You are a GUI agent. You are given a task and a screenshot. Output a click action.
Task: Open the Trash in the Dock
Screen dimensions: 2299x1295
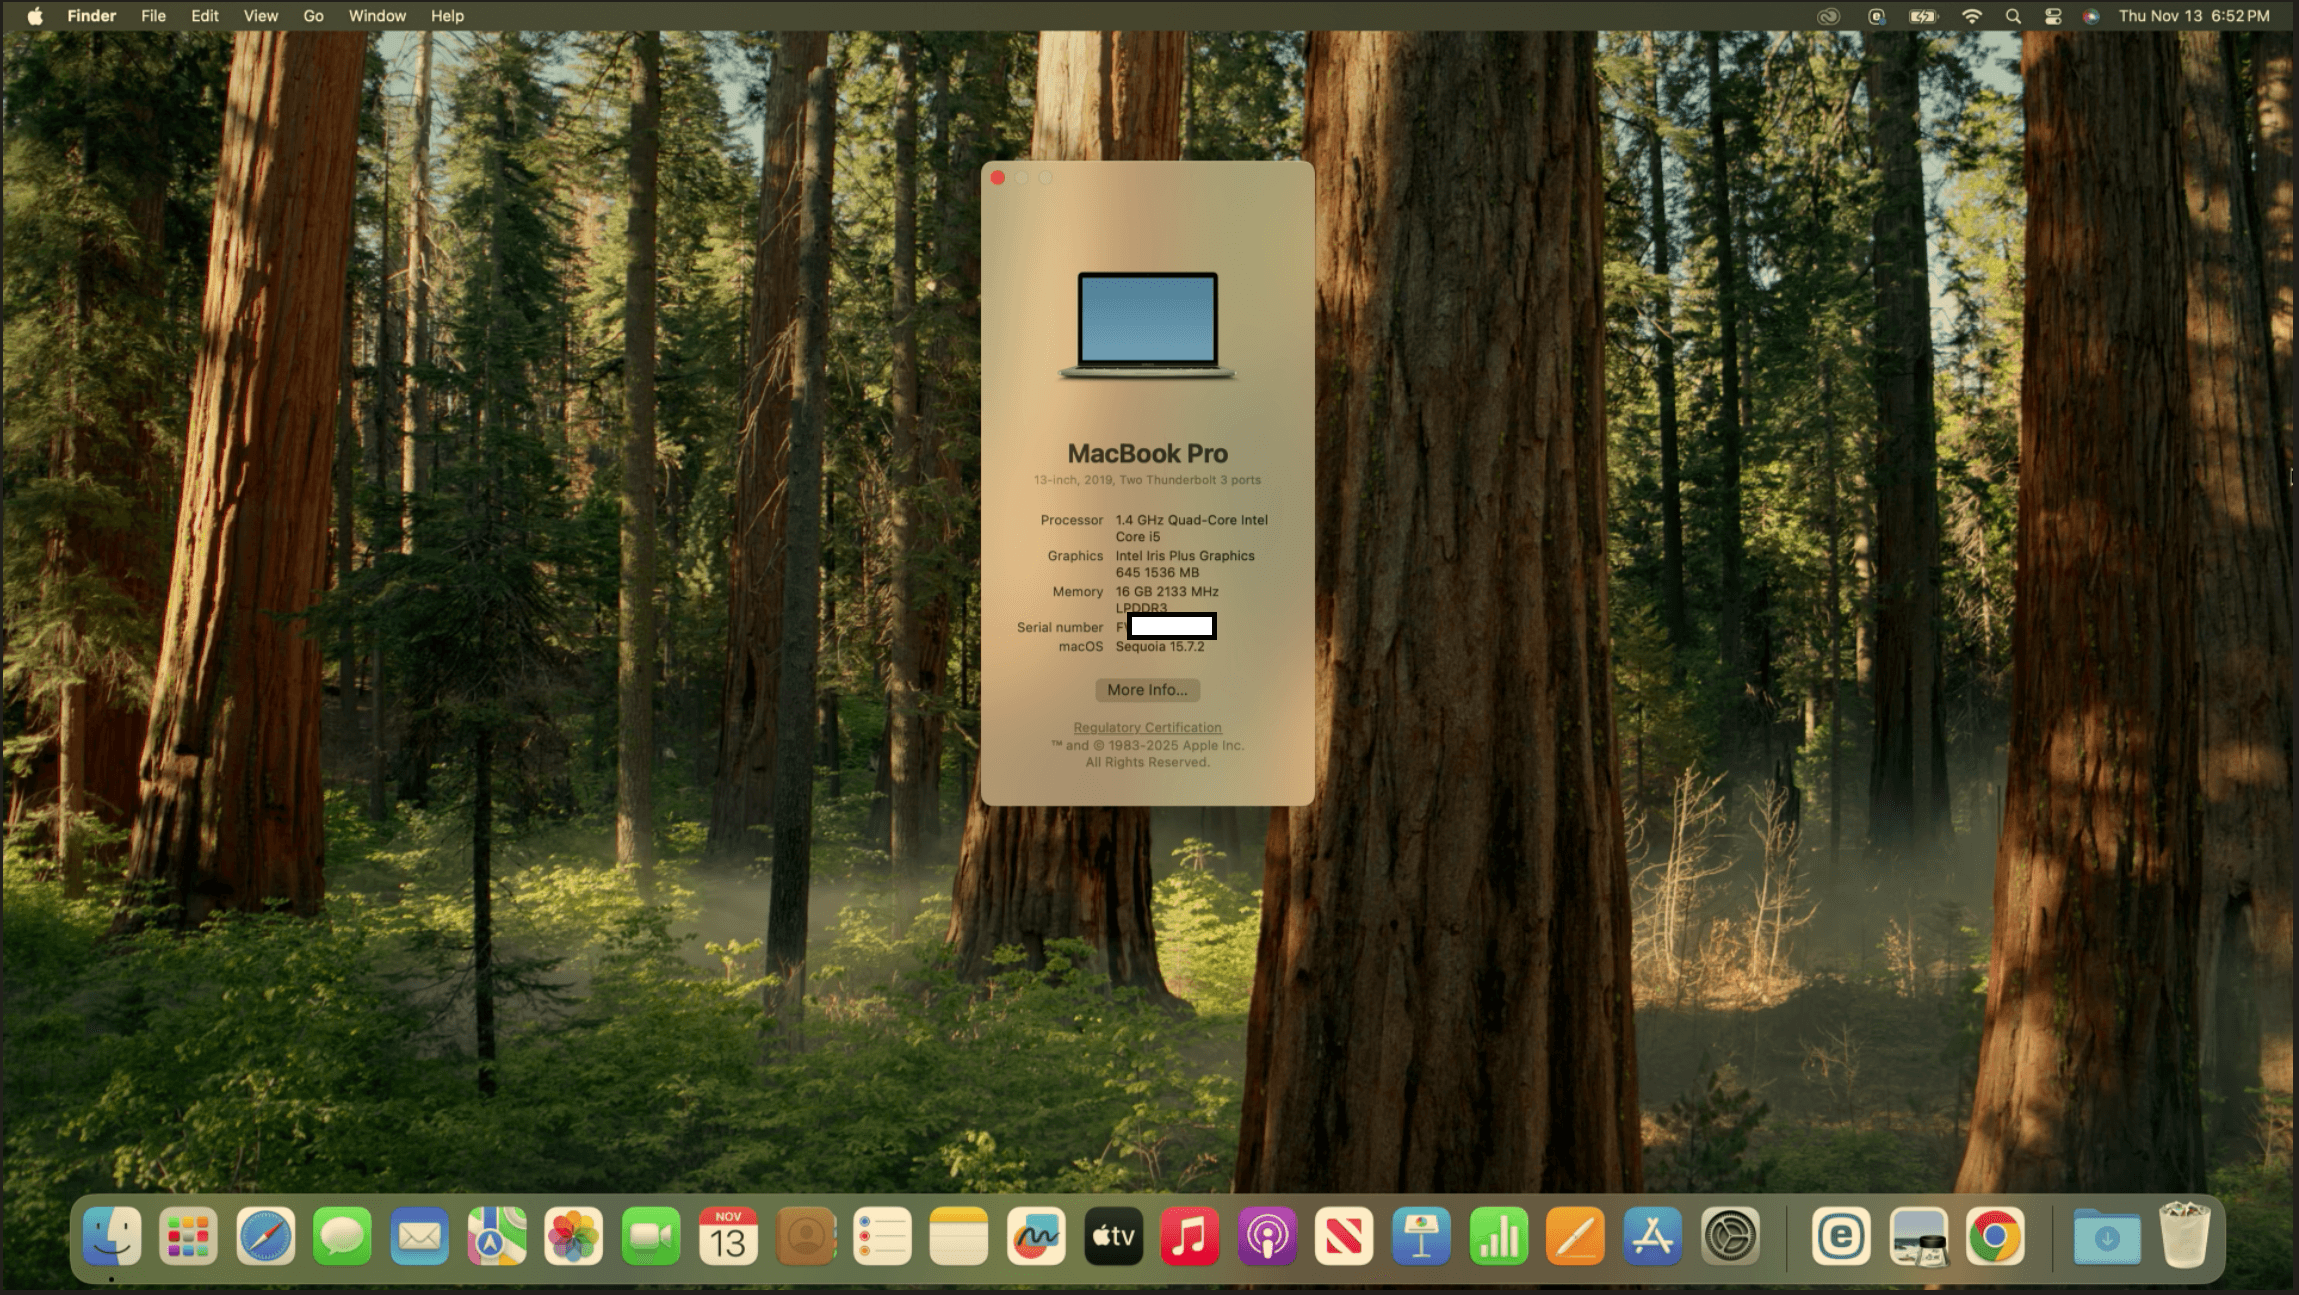point(2183,1237)
